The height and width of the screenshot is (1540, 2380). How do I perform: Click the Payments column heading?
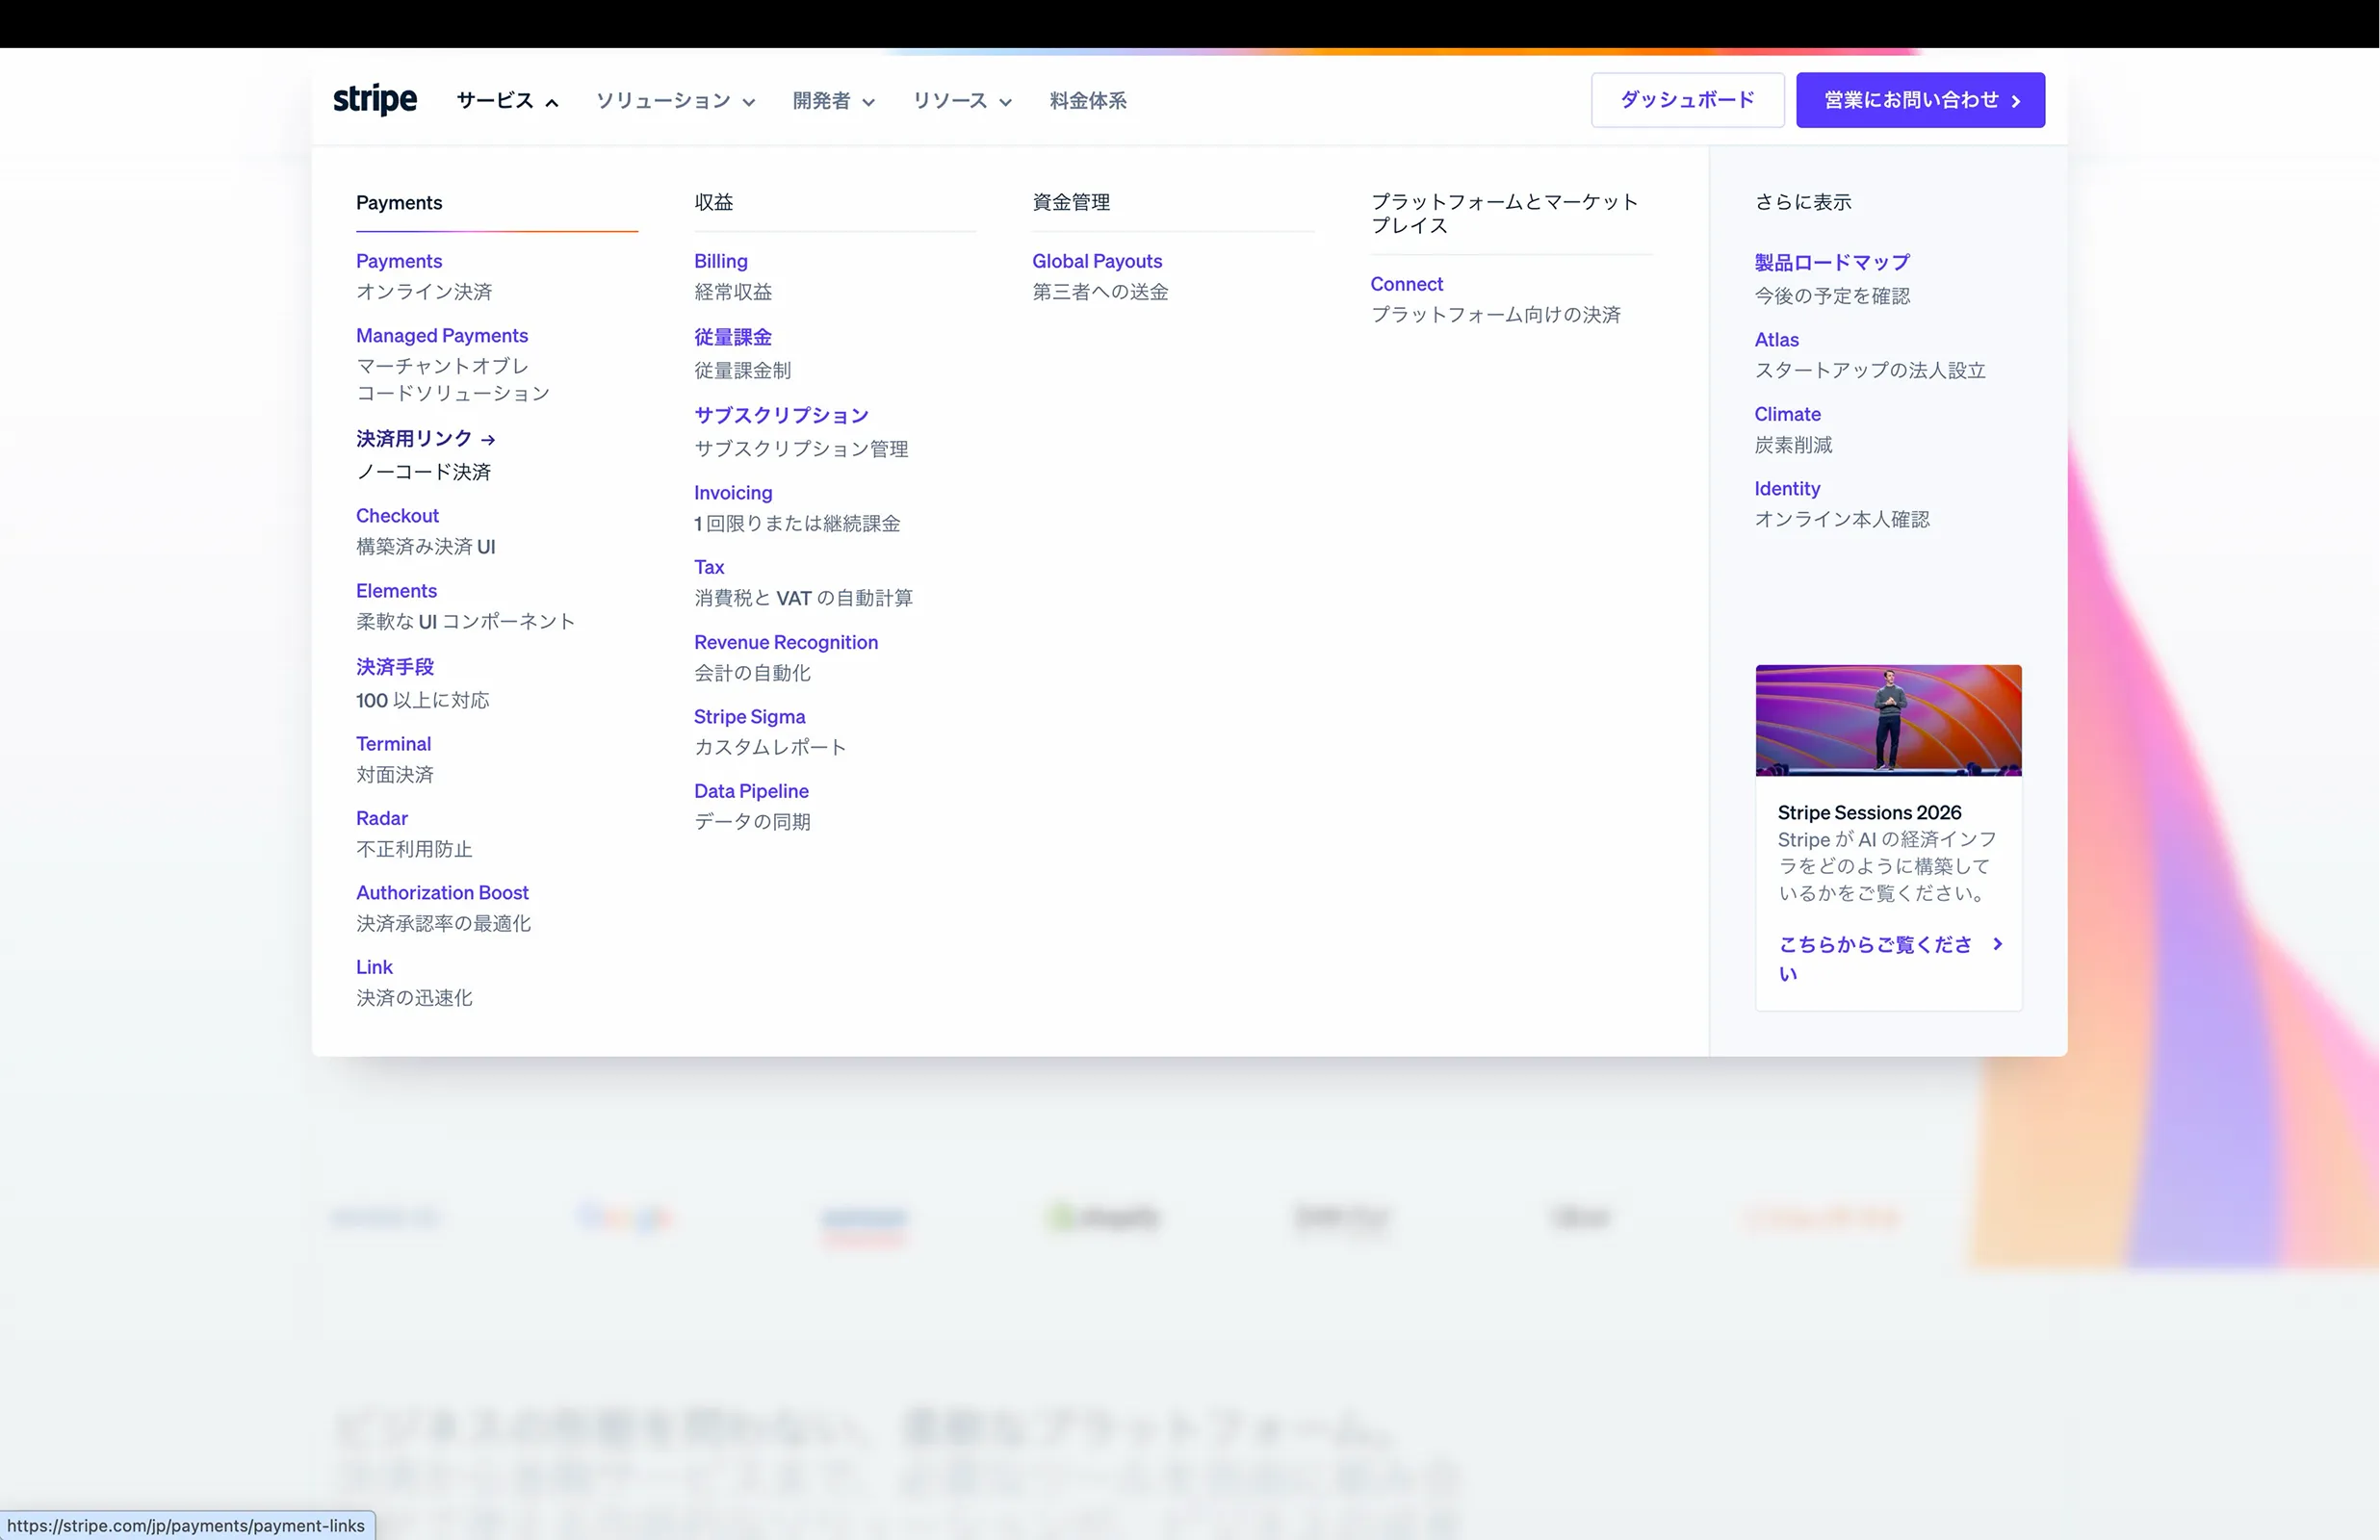[399, 202]
